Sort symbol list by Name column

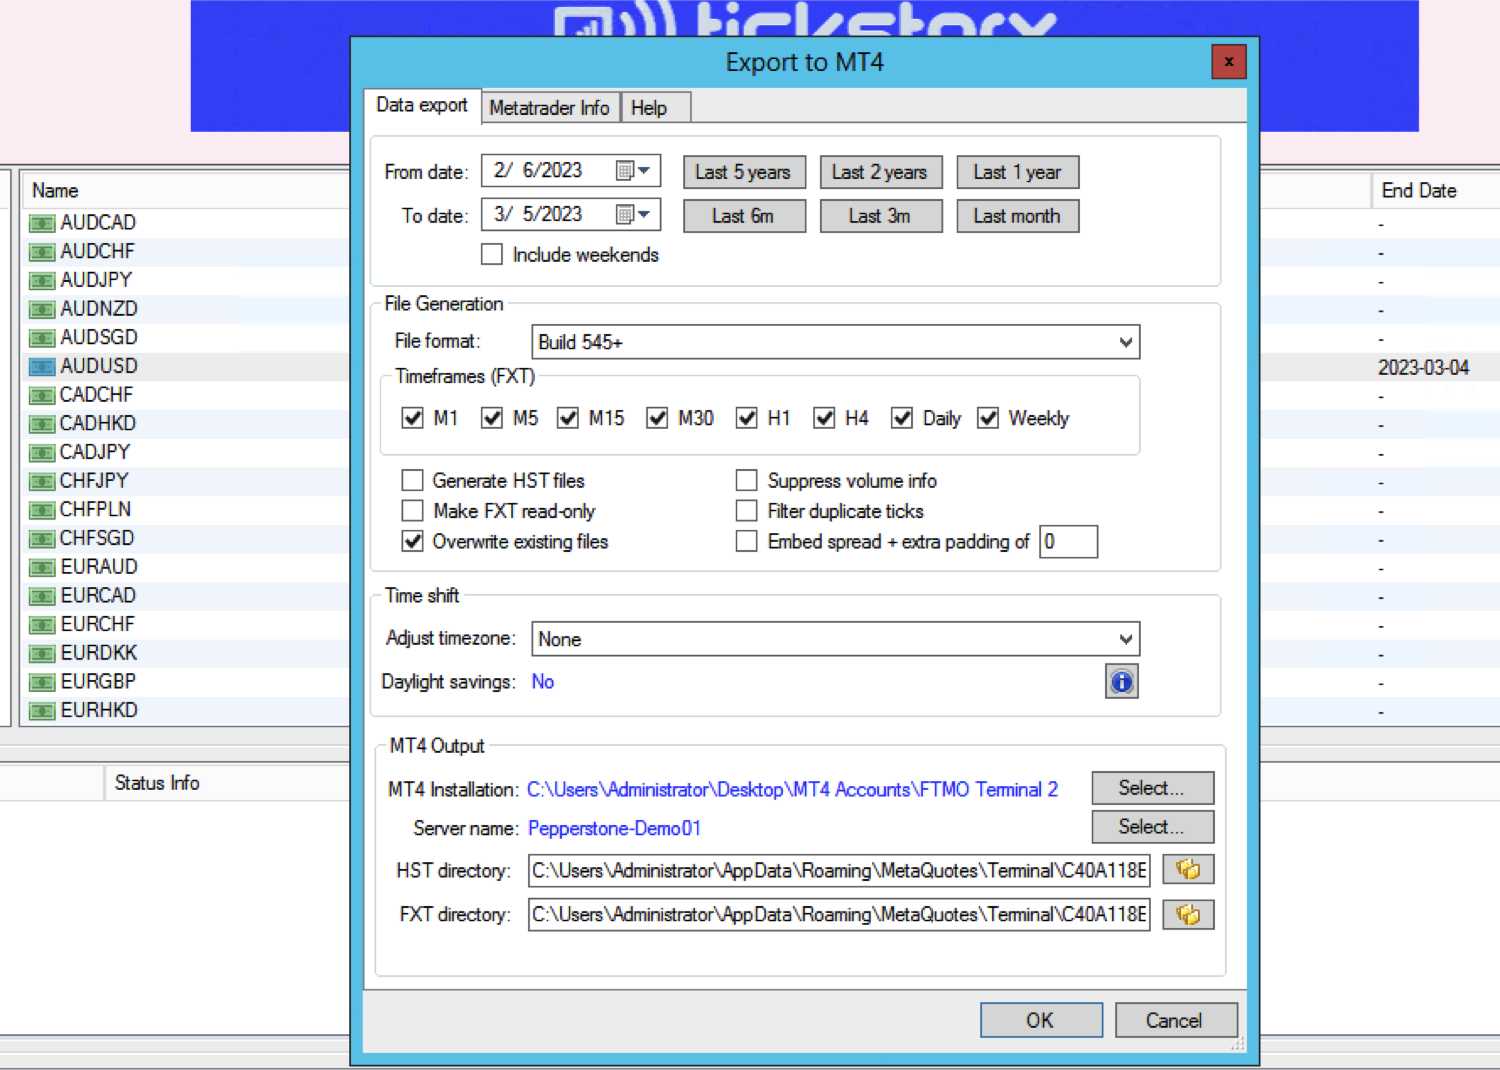pos(185,190)
